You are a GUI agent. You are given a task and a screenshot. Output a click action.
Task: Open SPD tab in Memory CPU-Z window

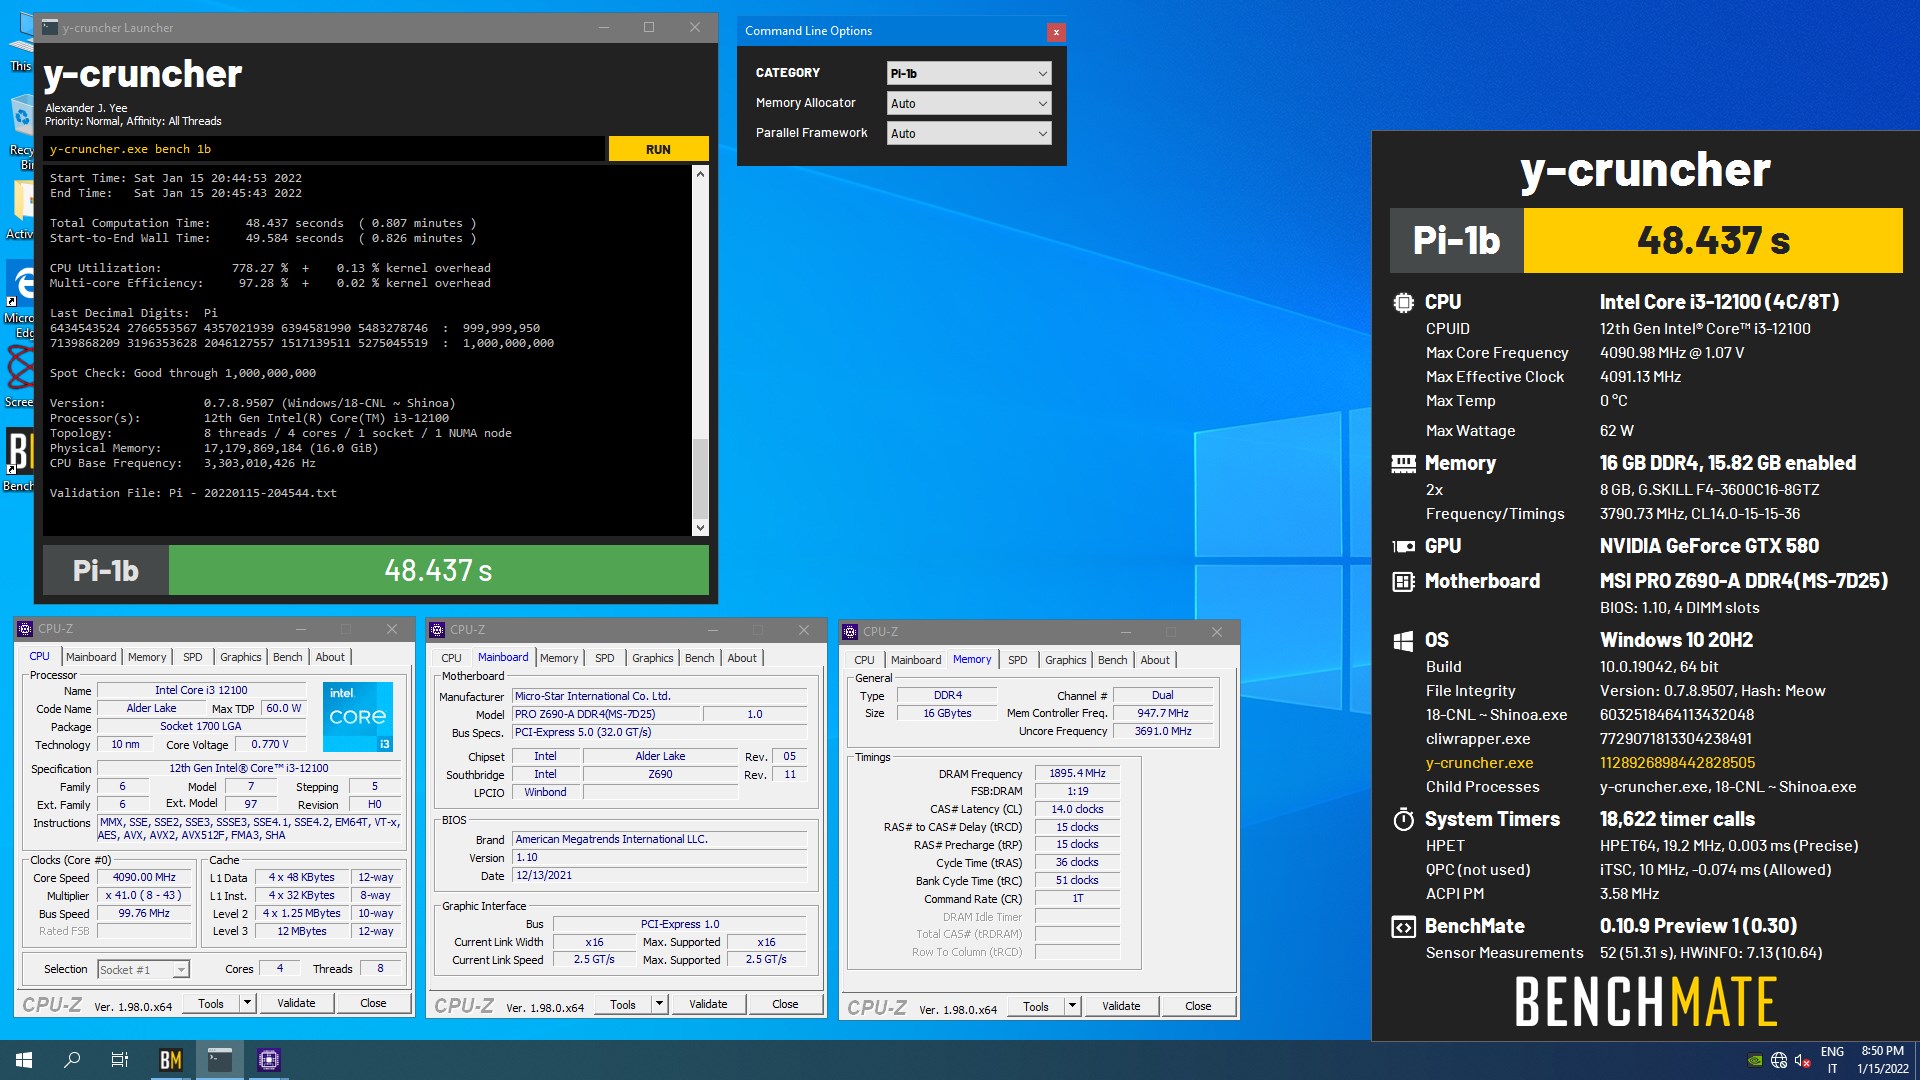1018,660
